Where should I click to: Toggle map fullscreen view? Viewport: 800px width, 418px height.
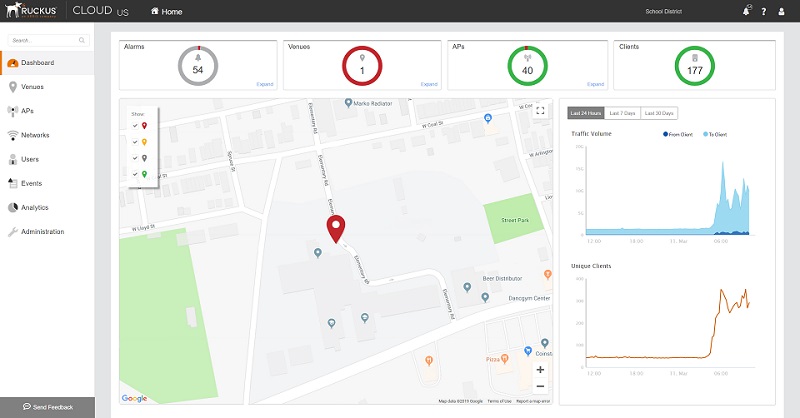tap(540, 111)
